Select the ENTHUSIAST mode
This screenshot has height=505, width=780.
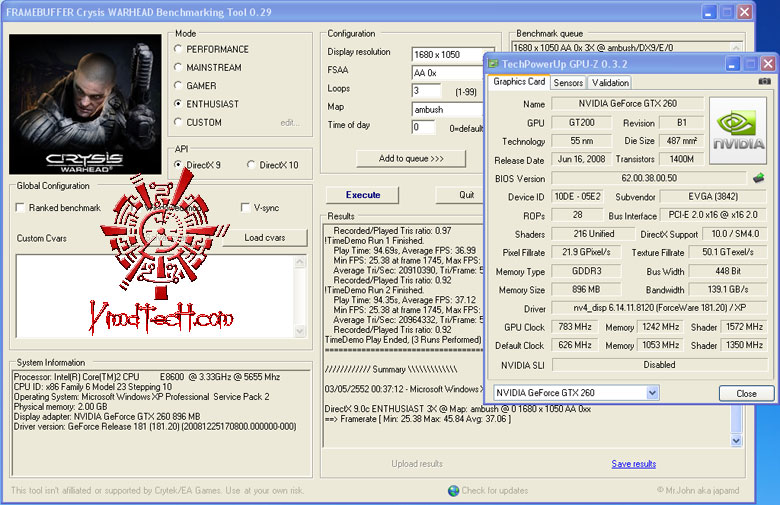178,103
